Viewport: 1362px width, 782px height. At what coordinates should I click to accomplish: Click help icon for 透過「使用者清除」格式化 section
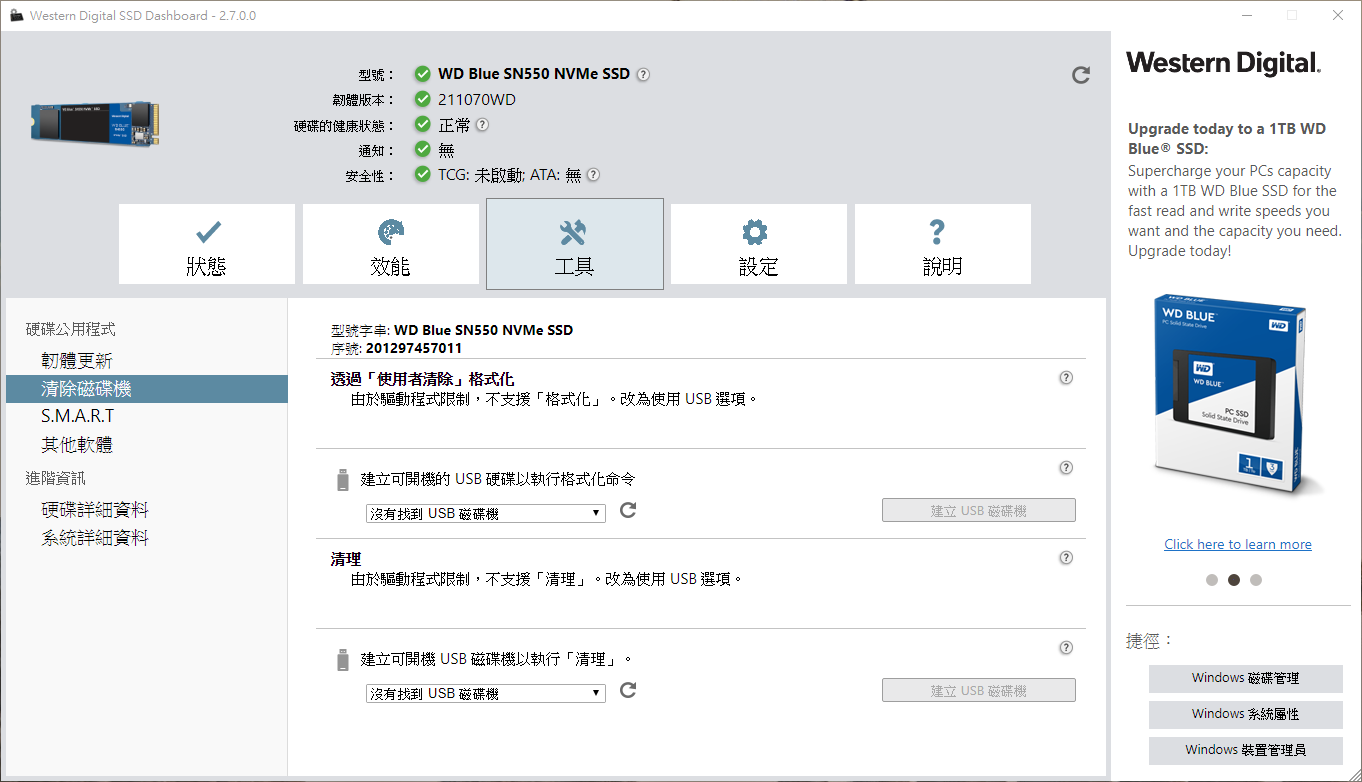point(1066,378)
